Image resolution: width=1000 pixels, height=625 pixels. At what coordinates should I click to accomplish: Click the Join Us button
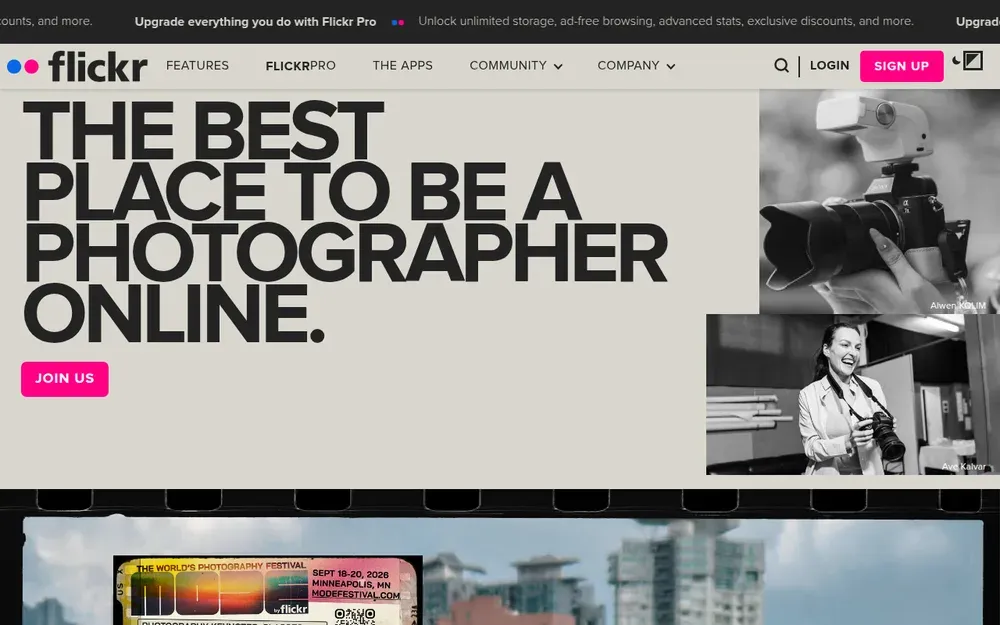64,379
